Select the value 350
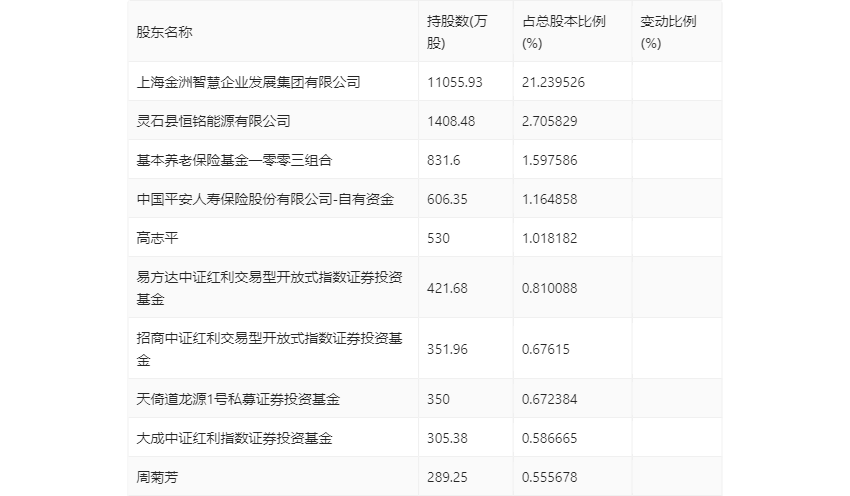The width and height of the screenshot is (850, 496). [439, 399]
